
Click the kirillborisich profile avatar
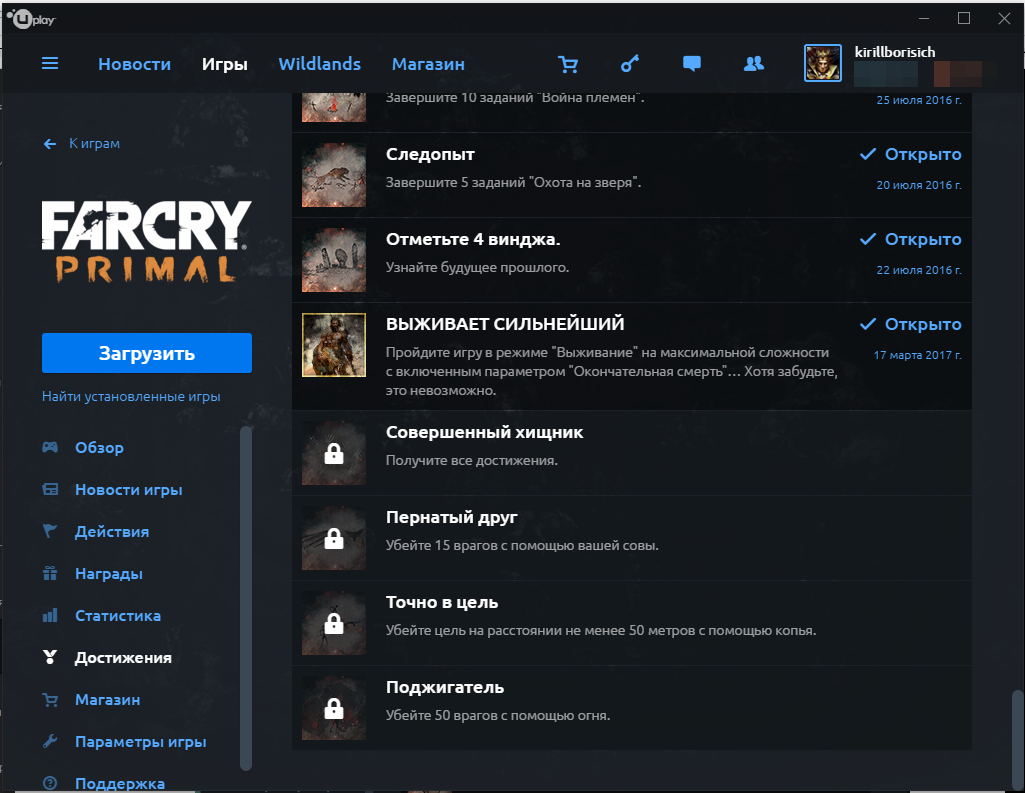pos(822,63)
